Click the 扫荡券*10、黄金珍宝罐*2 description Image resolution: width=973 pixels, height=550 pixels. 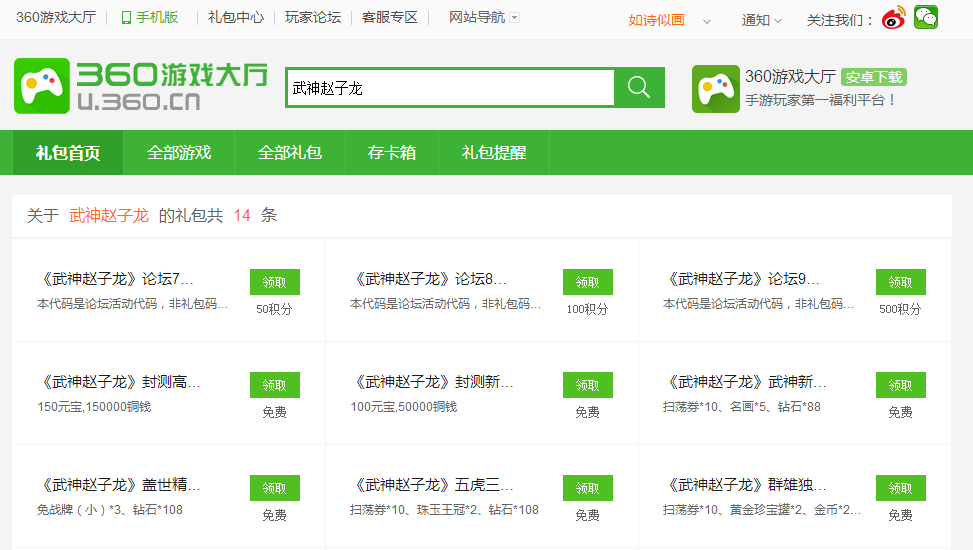[x=762, y=510]
